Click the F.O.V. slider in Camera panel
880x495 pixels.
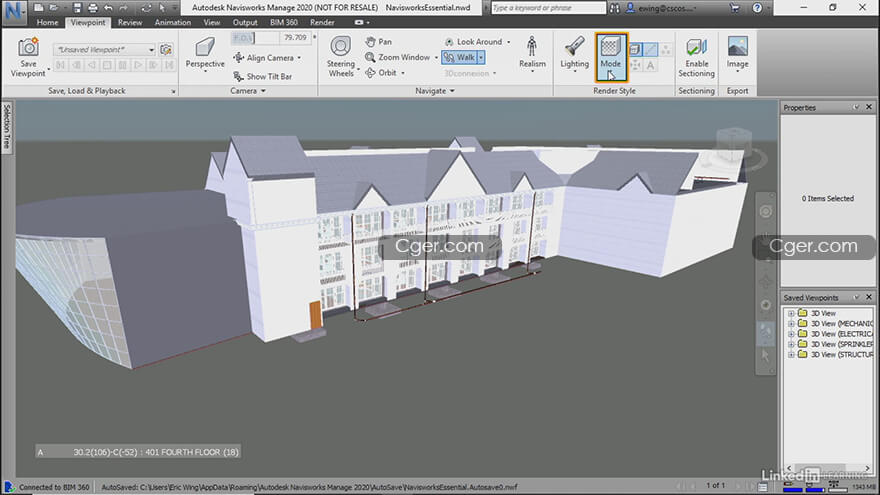[255, 38]
